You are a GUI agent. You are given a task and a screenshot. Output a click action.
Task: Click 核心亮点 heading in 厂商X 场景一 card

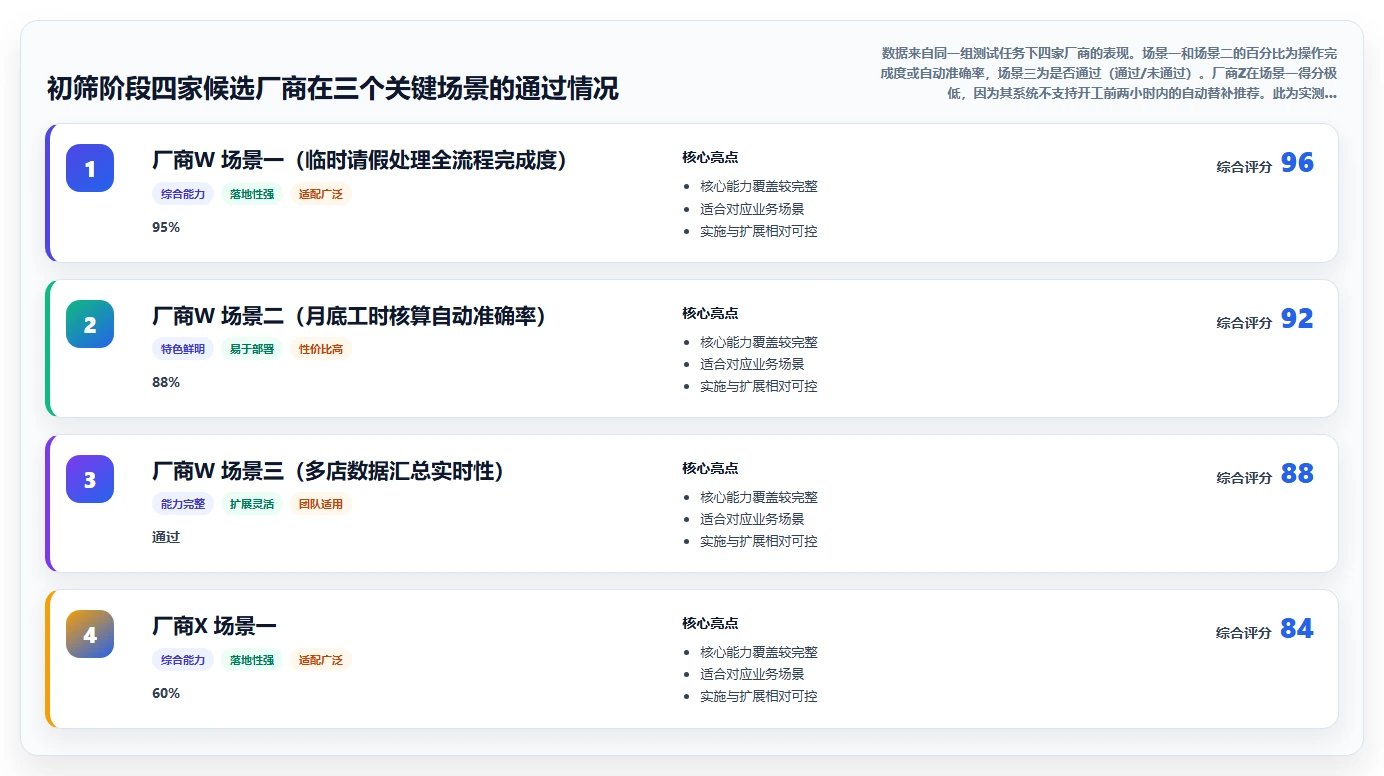(x=710, y=623)
